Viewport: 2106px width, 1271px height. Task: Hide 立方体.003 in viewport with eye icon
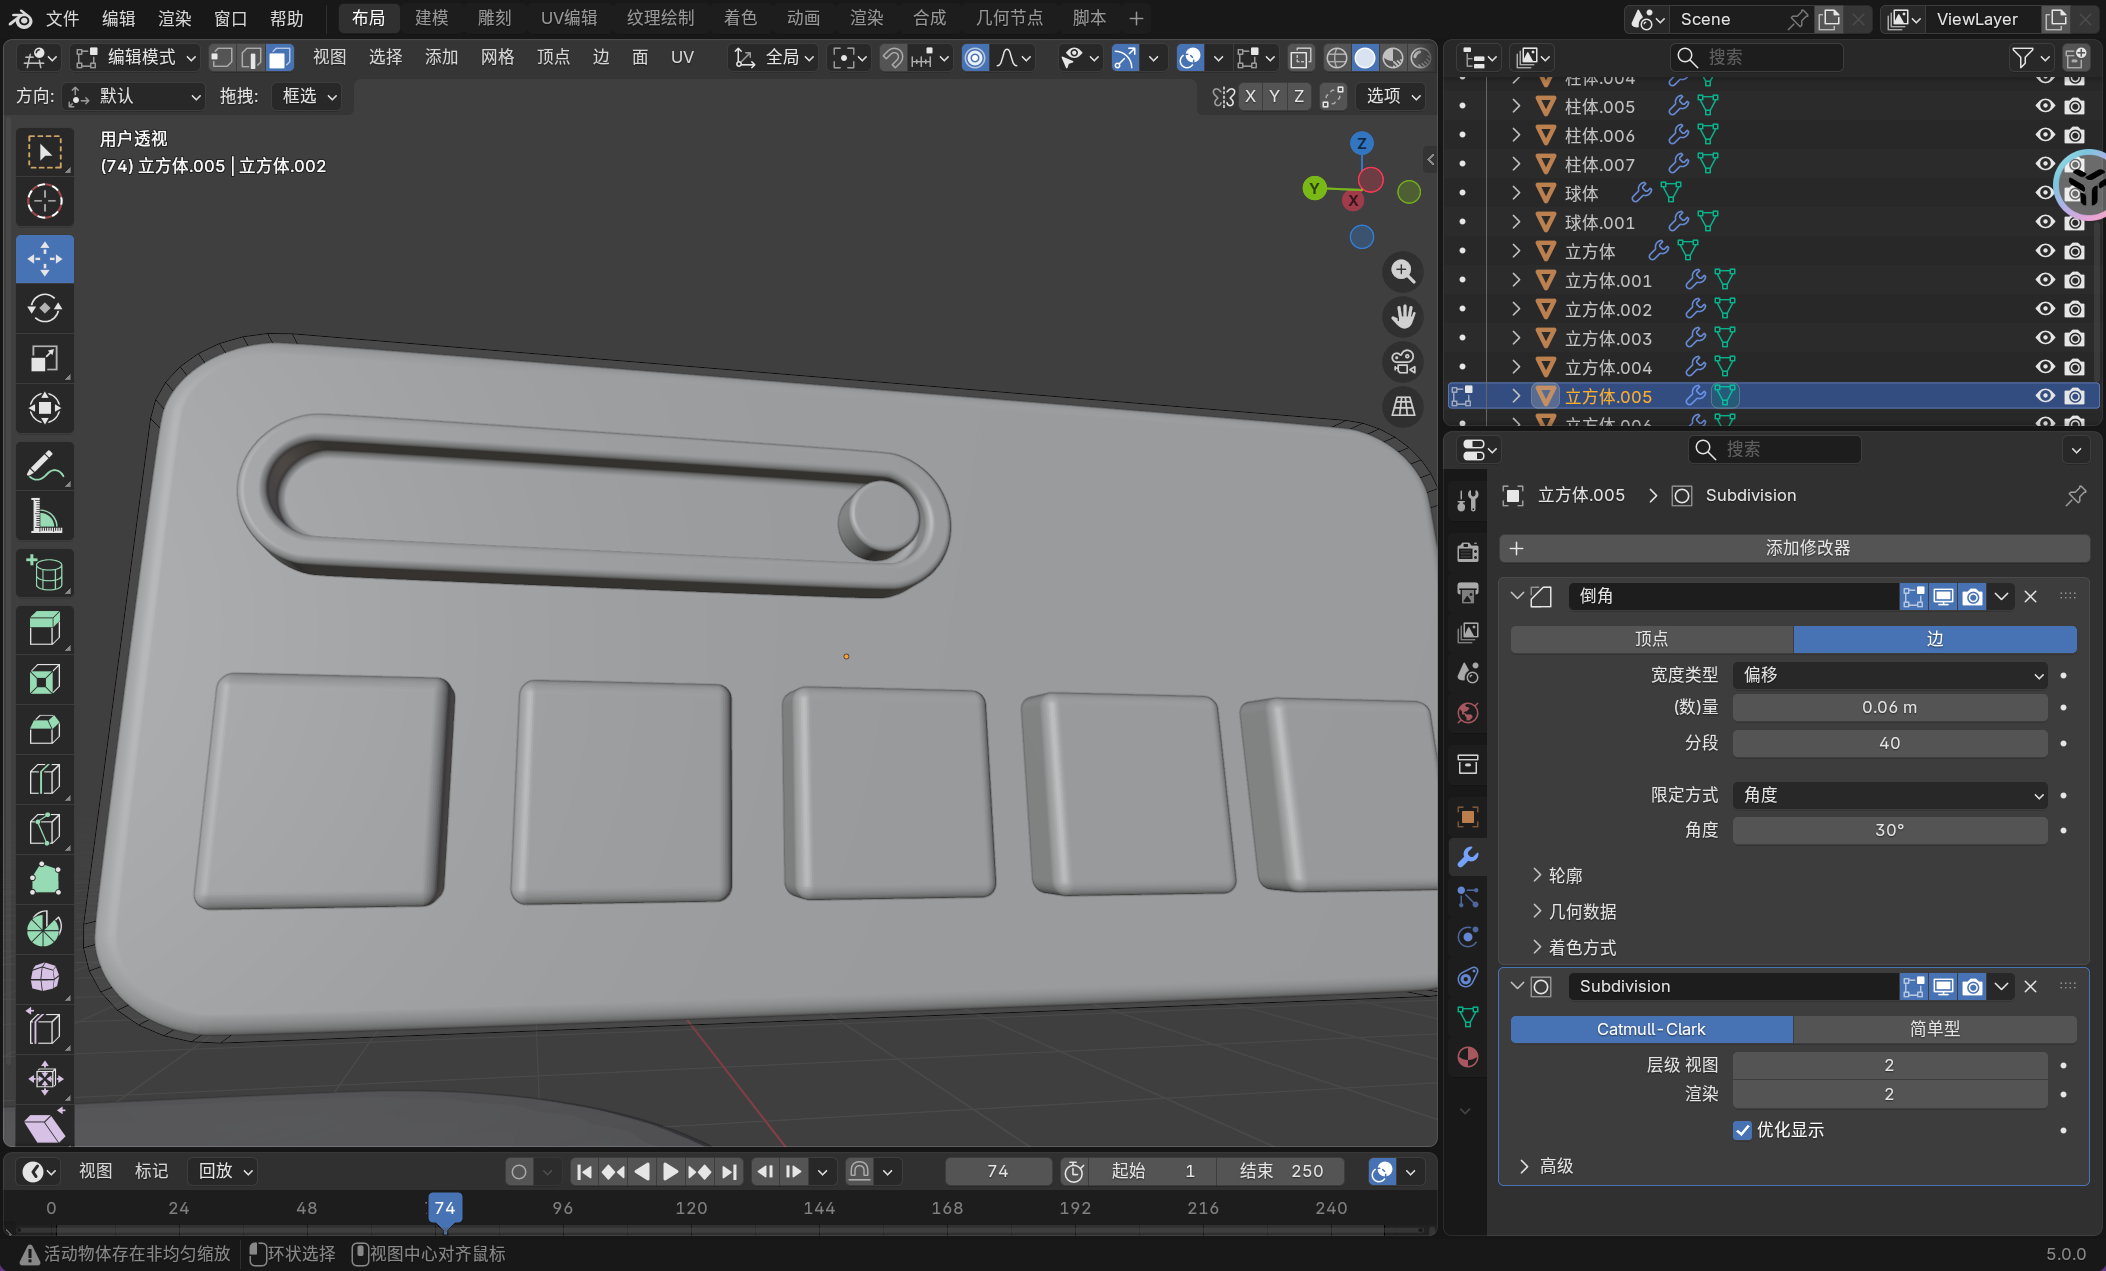[2045, 338]
